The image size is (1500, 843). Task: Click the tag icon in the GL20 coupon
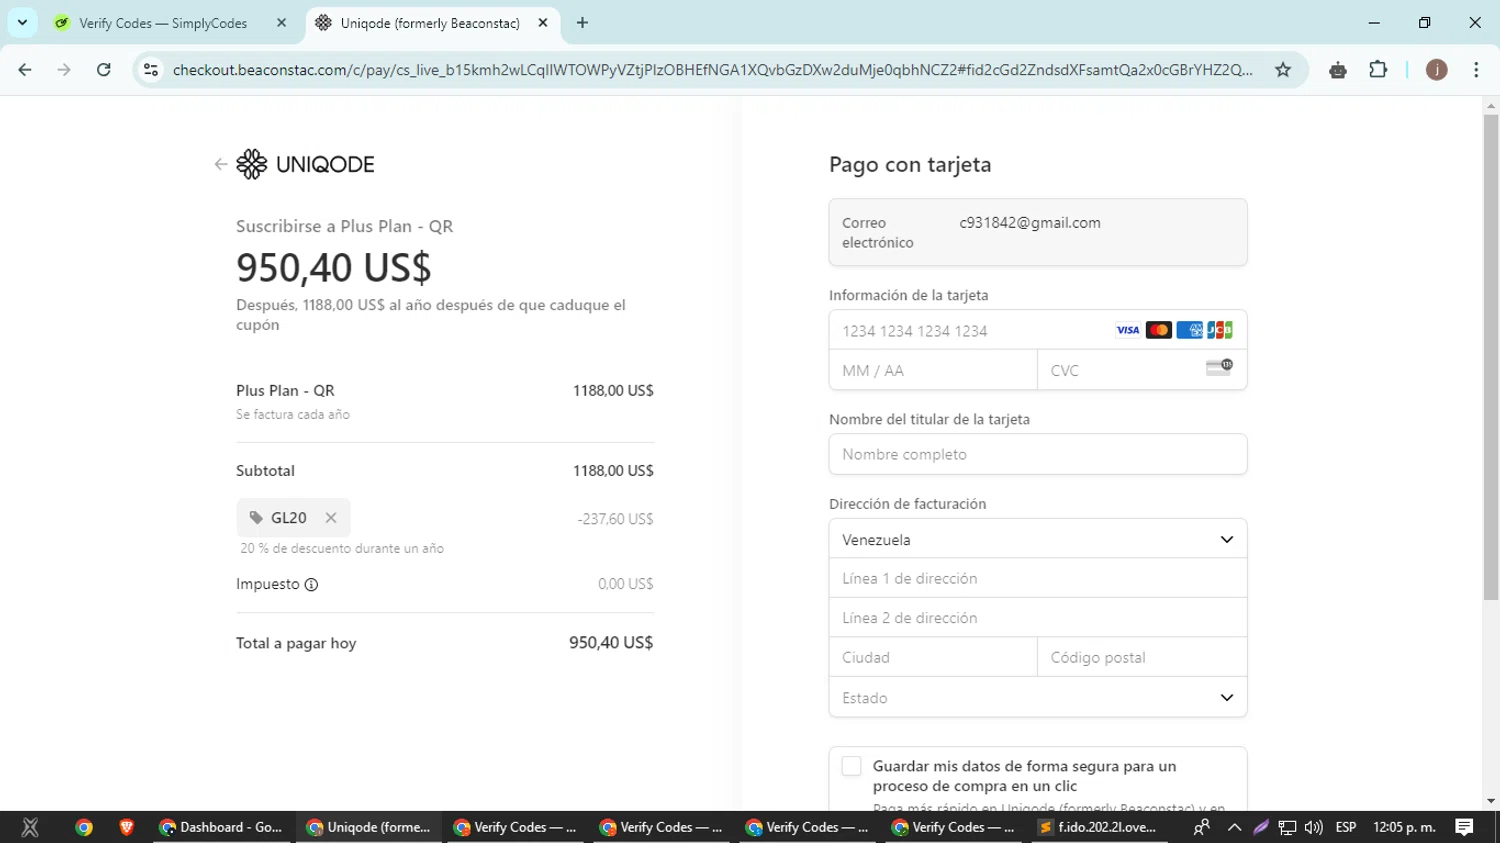[x=256, y=518]
